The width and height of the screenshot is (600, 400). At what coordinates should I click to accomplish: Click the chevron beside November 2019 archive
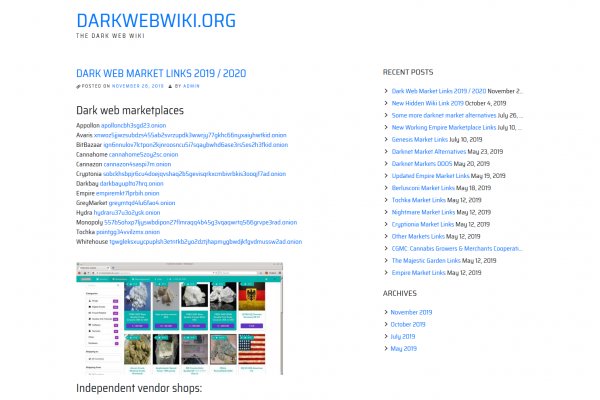click(x=386, y=312)
